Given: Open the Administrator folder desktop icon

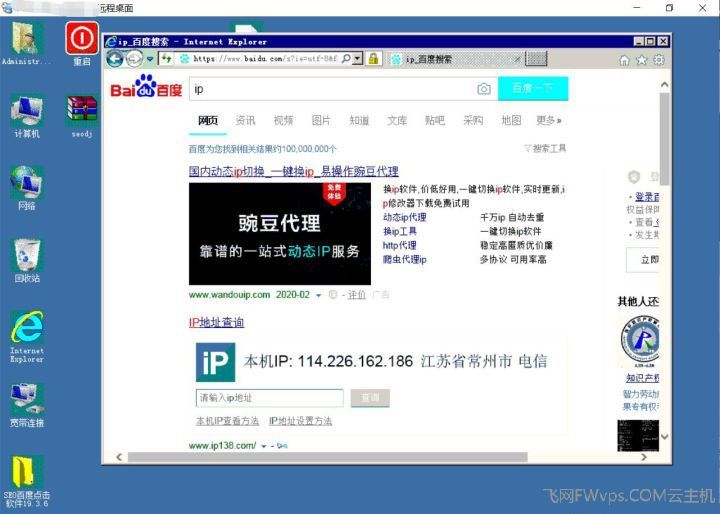Looking at the screenshot, I should point(26,42).
